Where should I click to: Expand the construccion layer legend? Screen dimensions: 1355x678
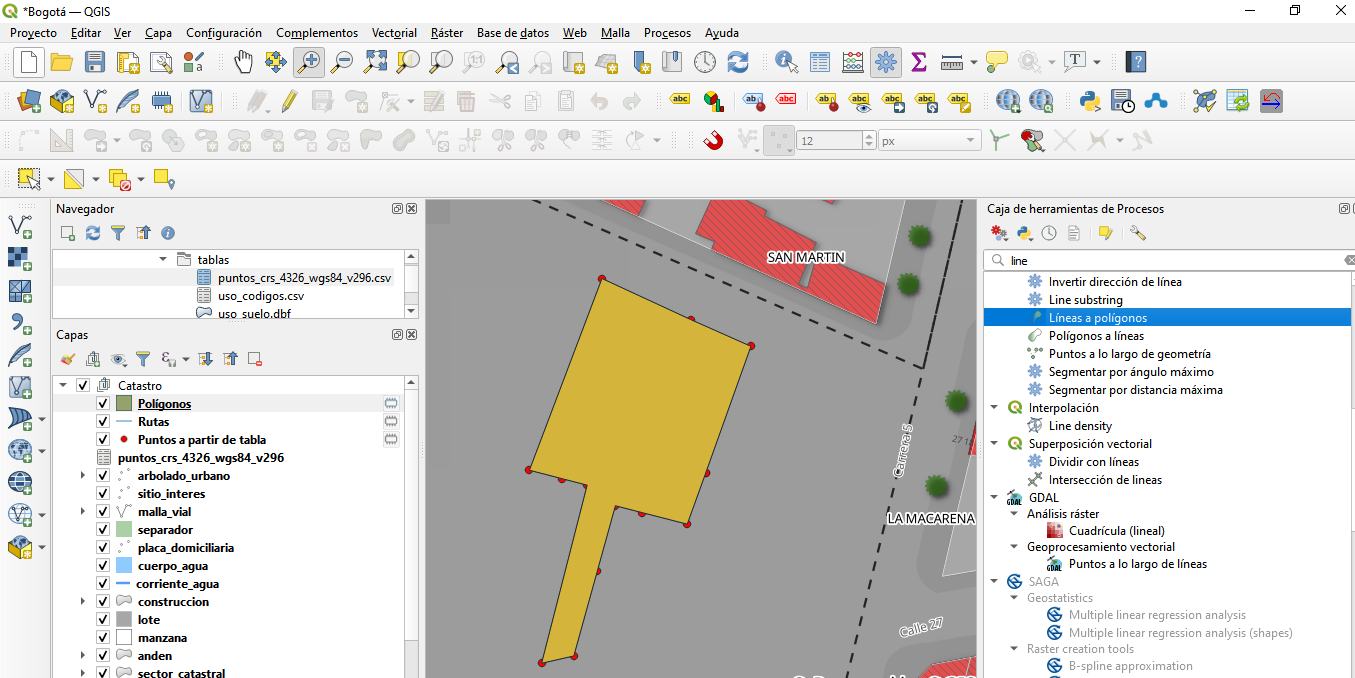click(x=84, y=602)
